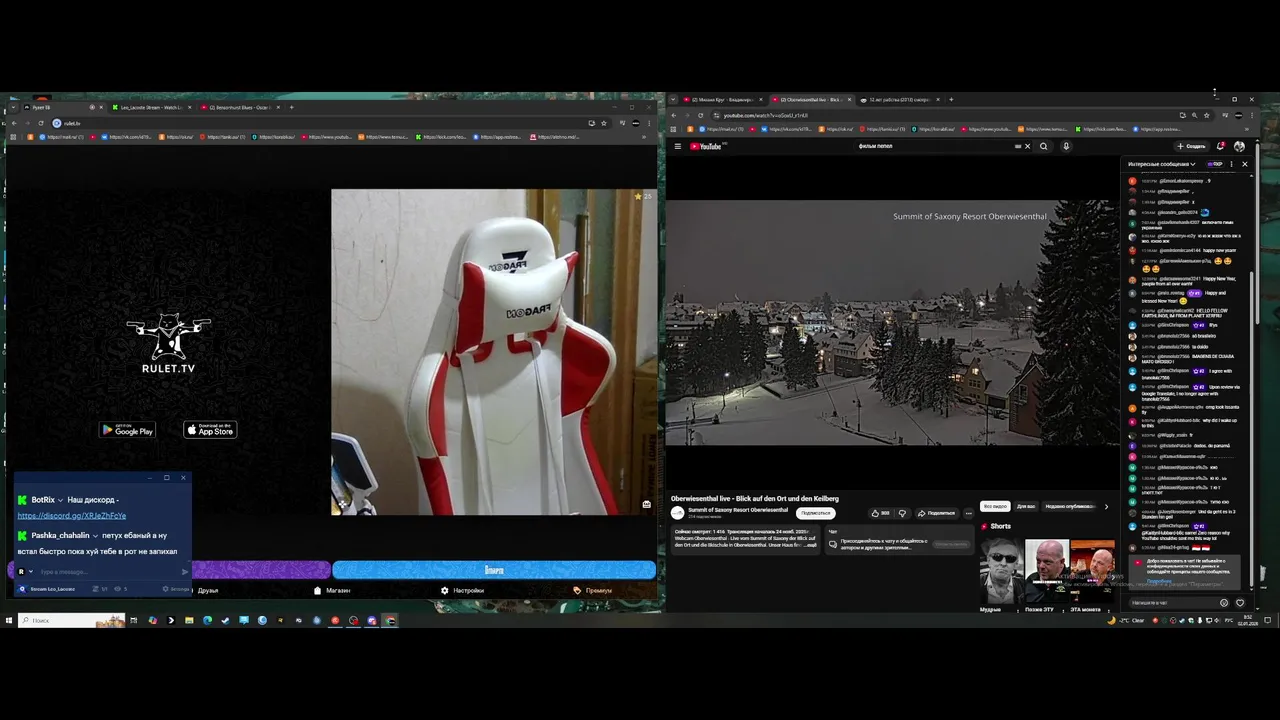Click the Windows taskbar search box
Image resolution: width=1280 pixels, height=720 pixels.
(71, 620)
